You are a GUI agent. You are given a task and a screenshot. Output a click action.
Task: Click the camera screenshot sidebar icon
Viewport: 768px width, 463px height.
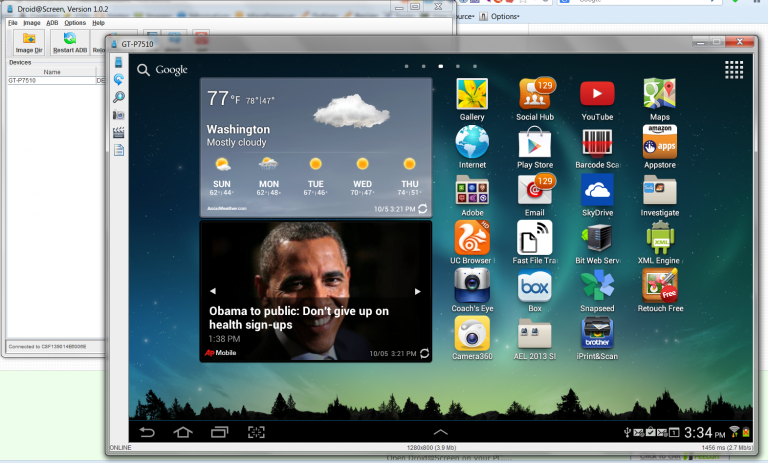point(119,115)
